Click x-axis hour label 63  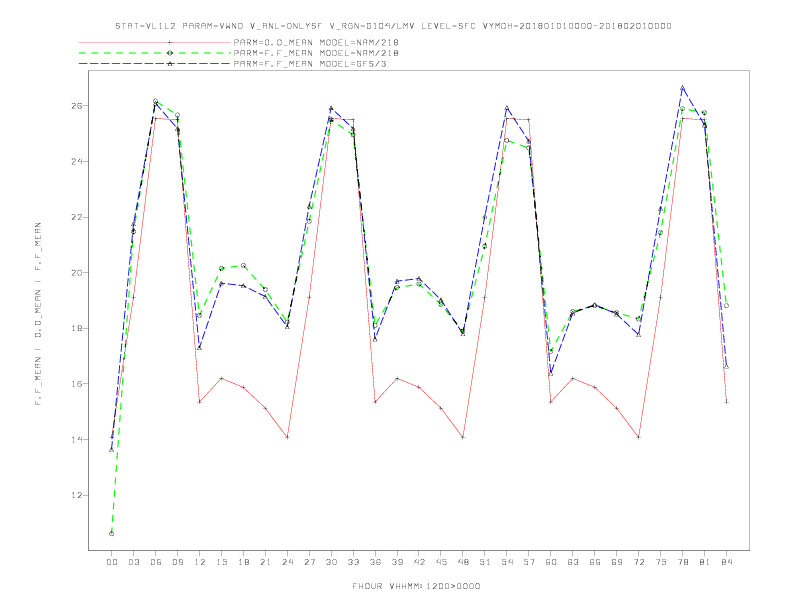coord(573,562)
